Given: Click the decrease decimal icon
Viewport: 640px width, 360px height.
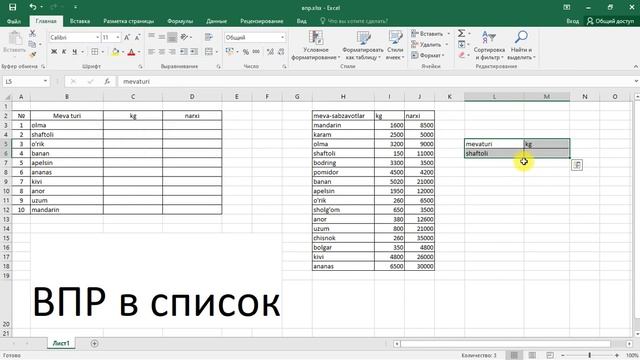Looking at the screenshot, I should pyautogui.click(x=281, y=52).
